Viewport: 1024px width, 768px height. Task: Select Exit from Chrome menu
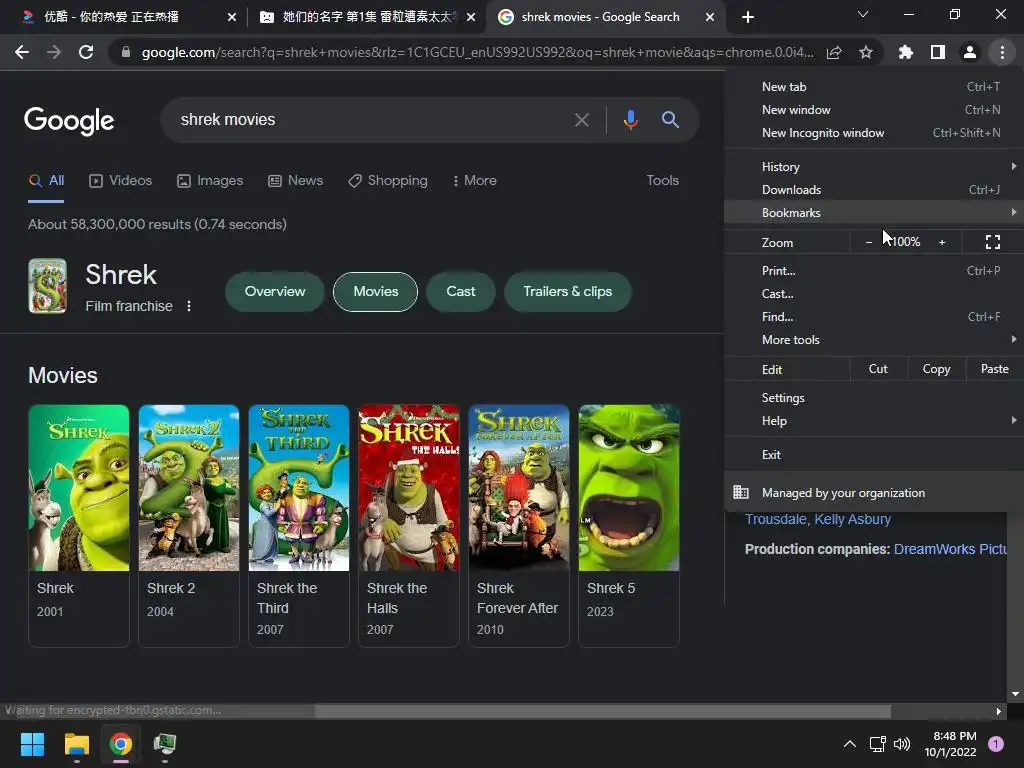tap(874, 455)
